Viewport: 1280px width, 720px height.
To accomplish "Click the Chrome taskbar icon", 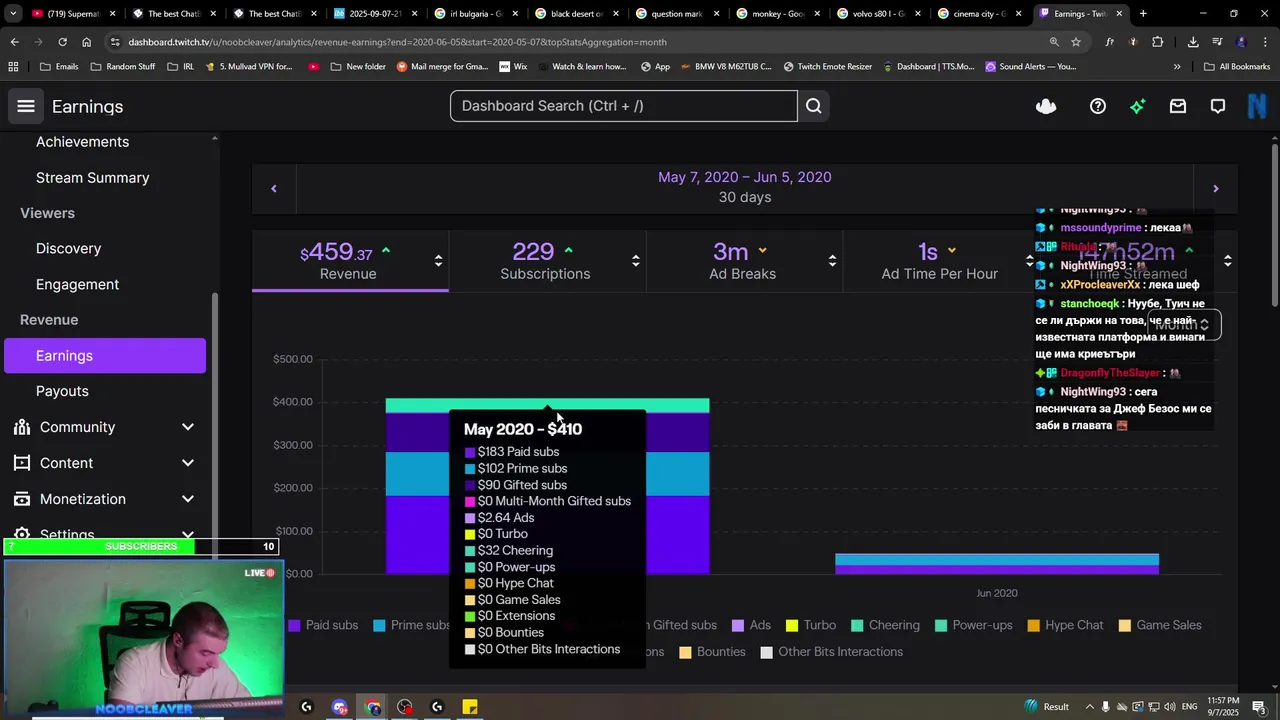I will pyautogui.click(x=373, y=707).
